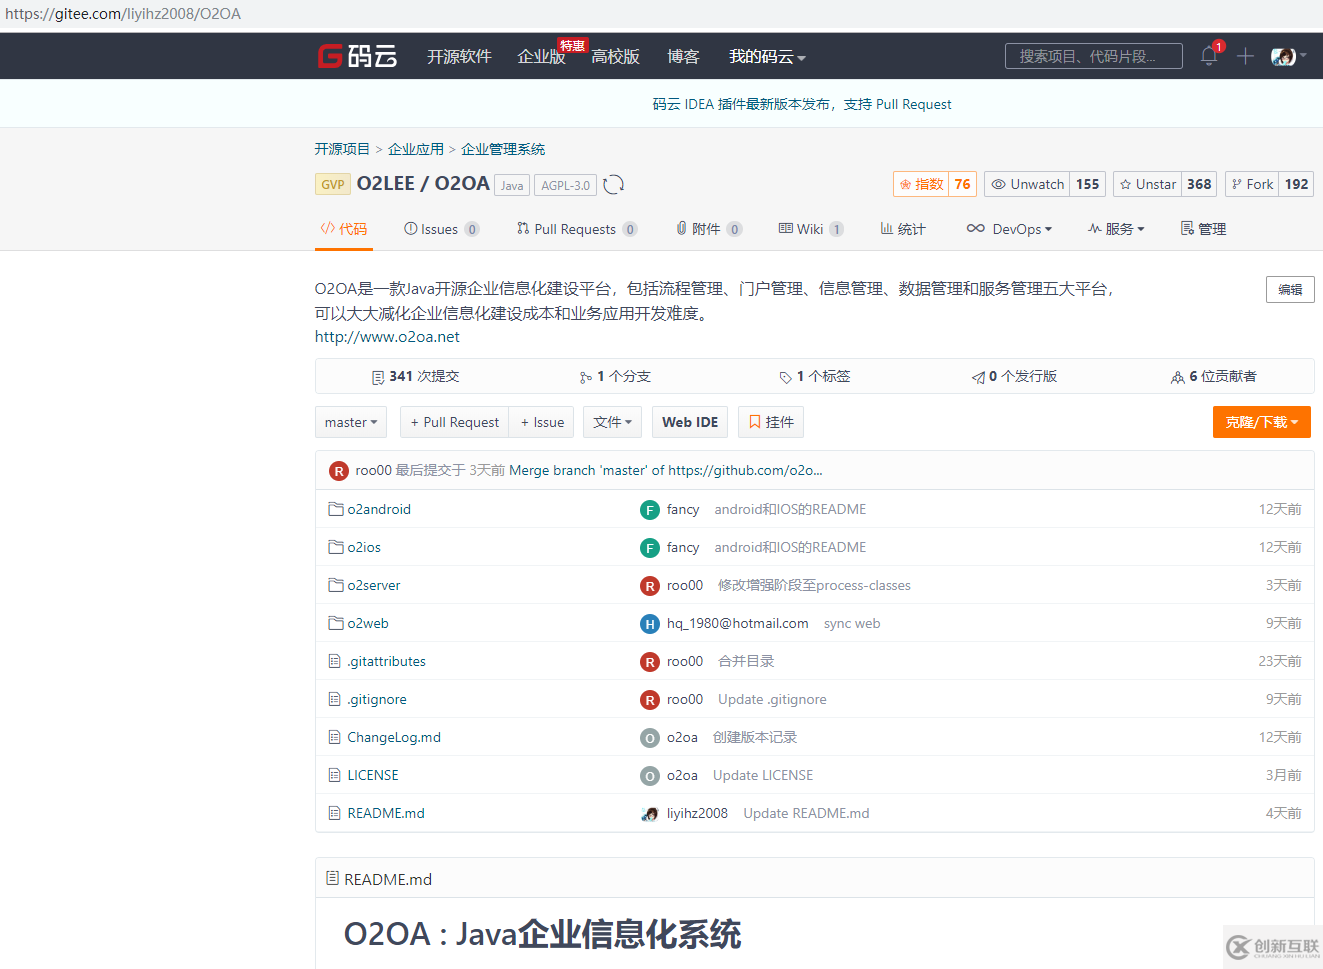Switch to the Pull Requests tab

point(577,229)
